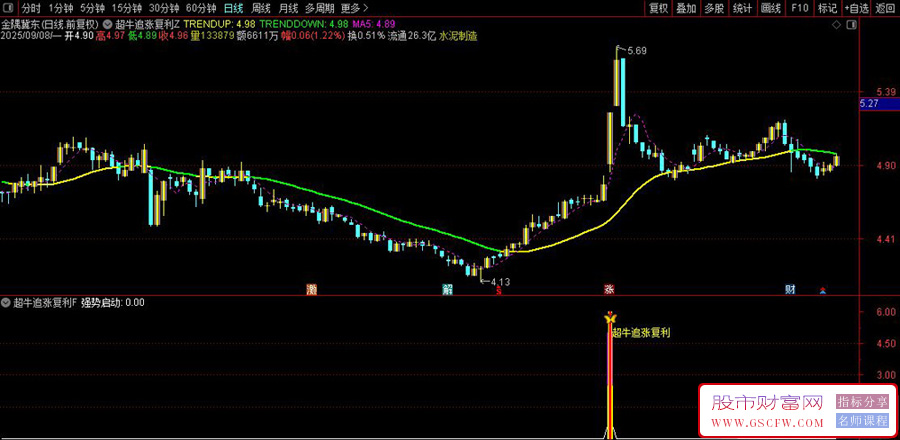Click the 强势启动: 0.00 value
Viewport: 900px width, 440px height.
[112, 302]
